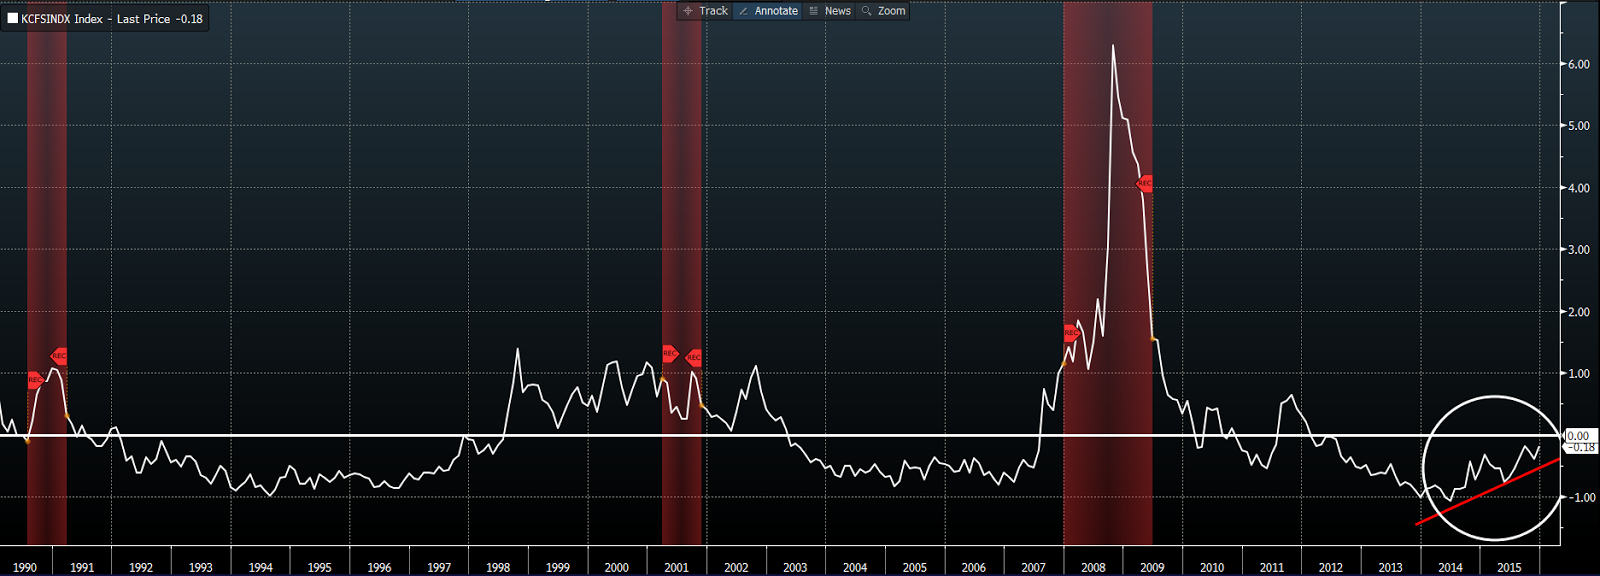Click the 2007 x-axis year label

pyautogui.click(x=1034, y=567)
